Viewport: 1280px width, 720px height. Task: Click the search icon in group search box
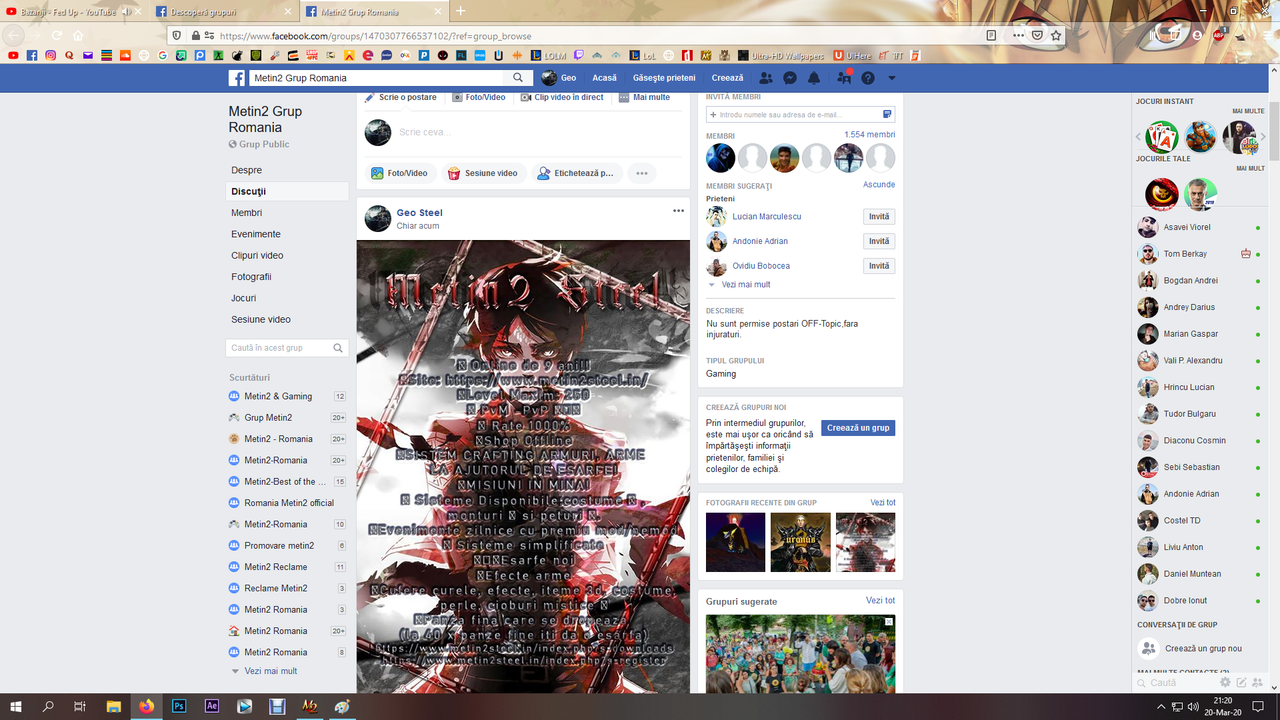338,348
